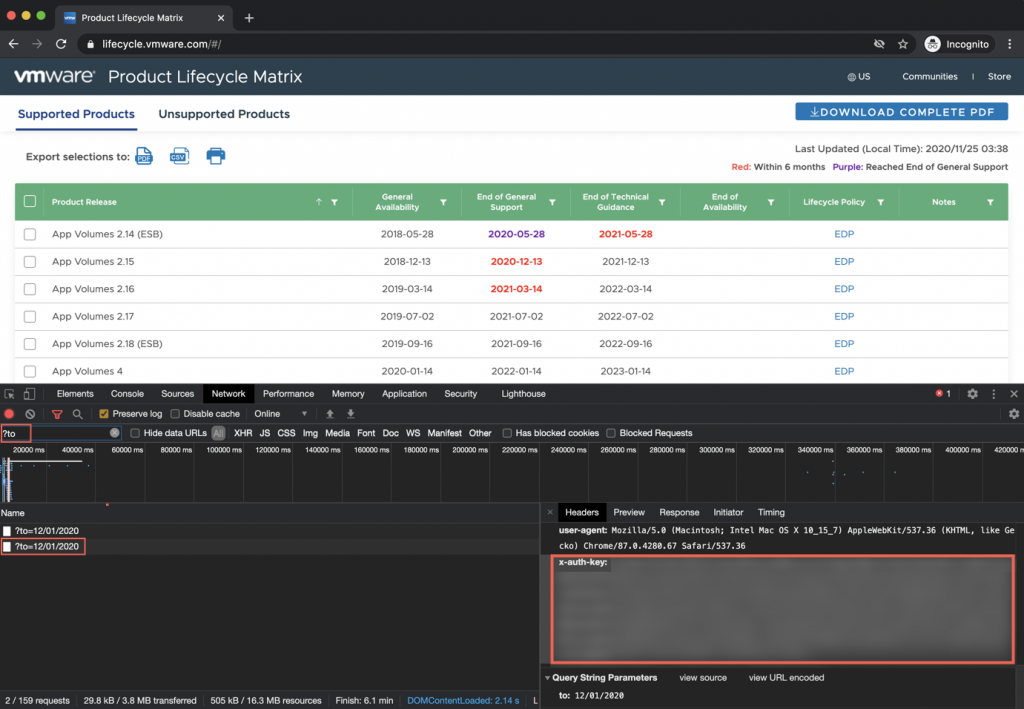Click the third-party cookie blocked eye icon

(x=879, y=44)
